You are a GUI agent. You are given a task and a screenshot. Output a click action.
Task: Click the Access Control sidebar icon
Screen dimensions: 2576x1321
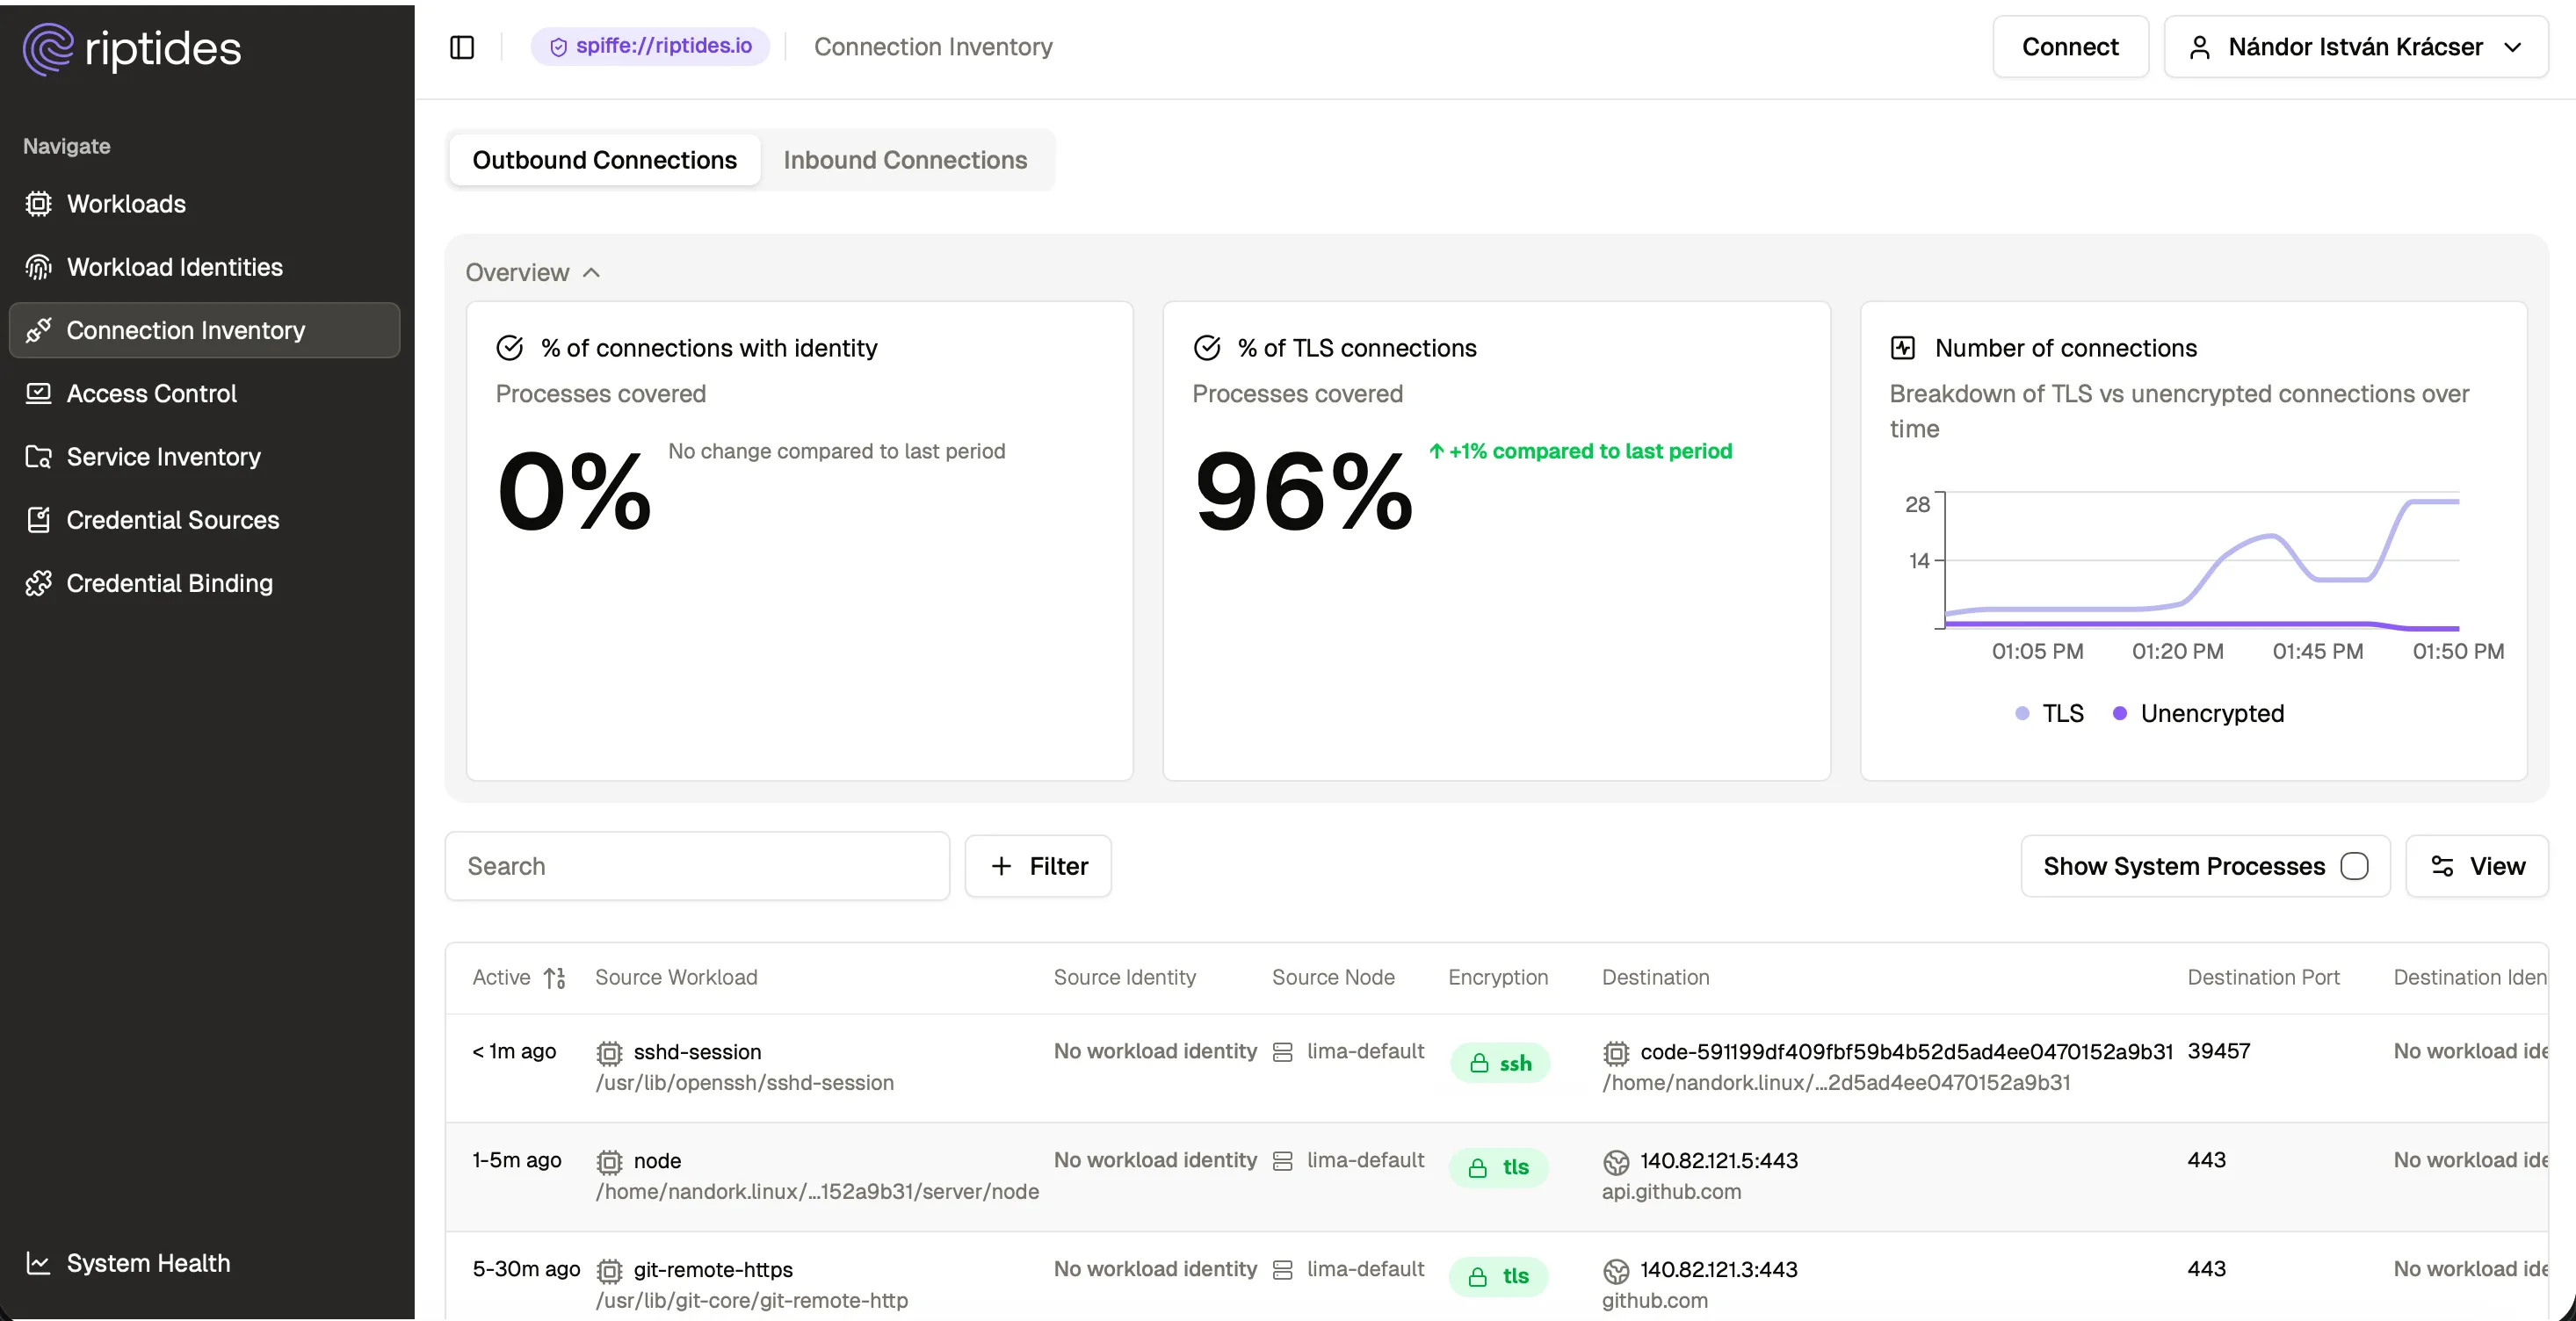38,394
